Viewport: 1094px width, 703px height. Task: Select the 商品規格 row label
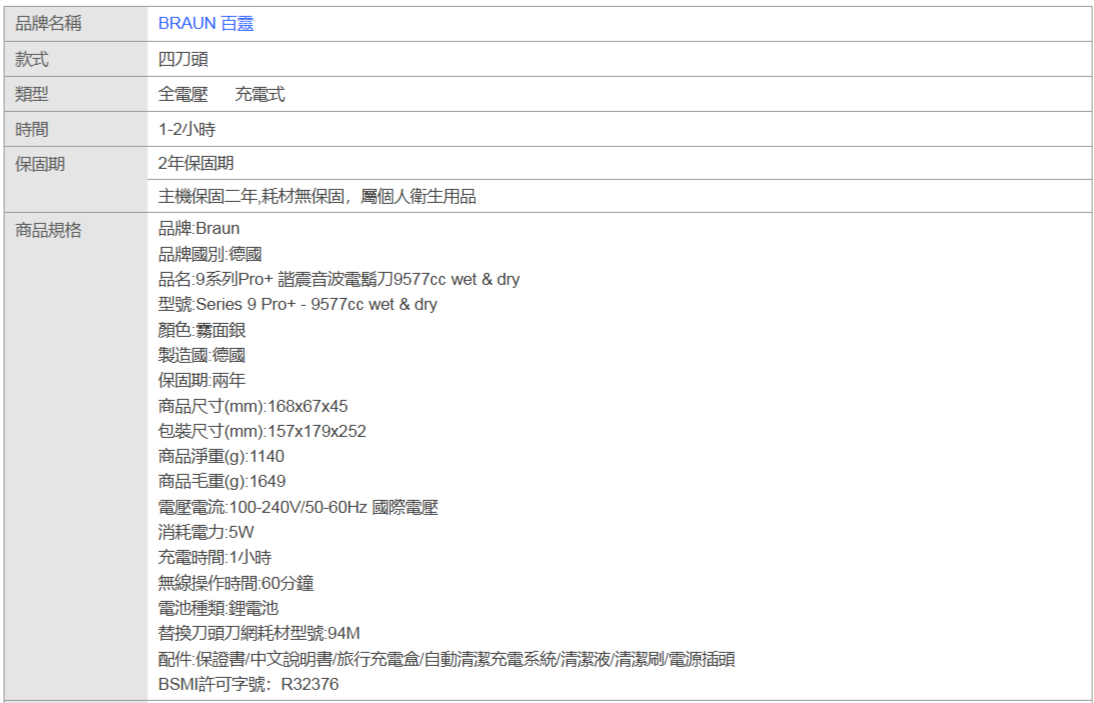pyautogui.click(x=48, y=229)
